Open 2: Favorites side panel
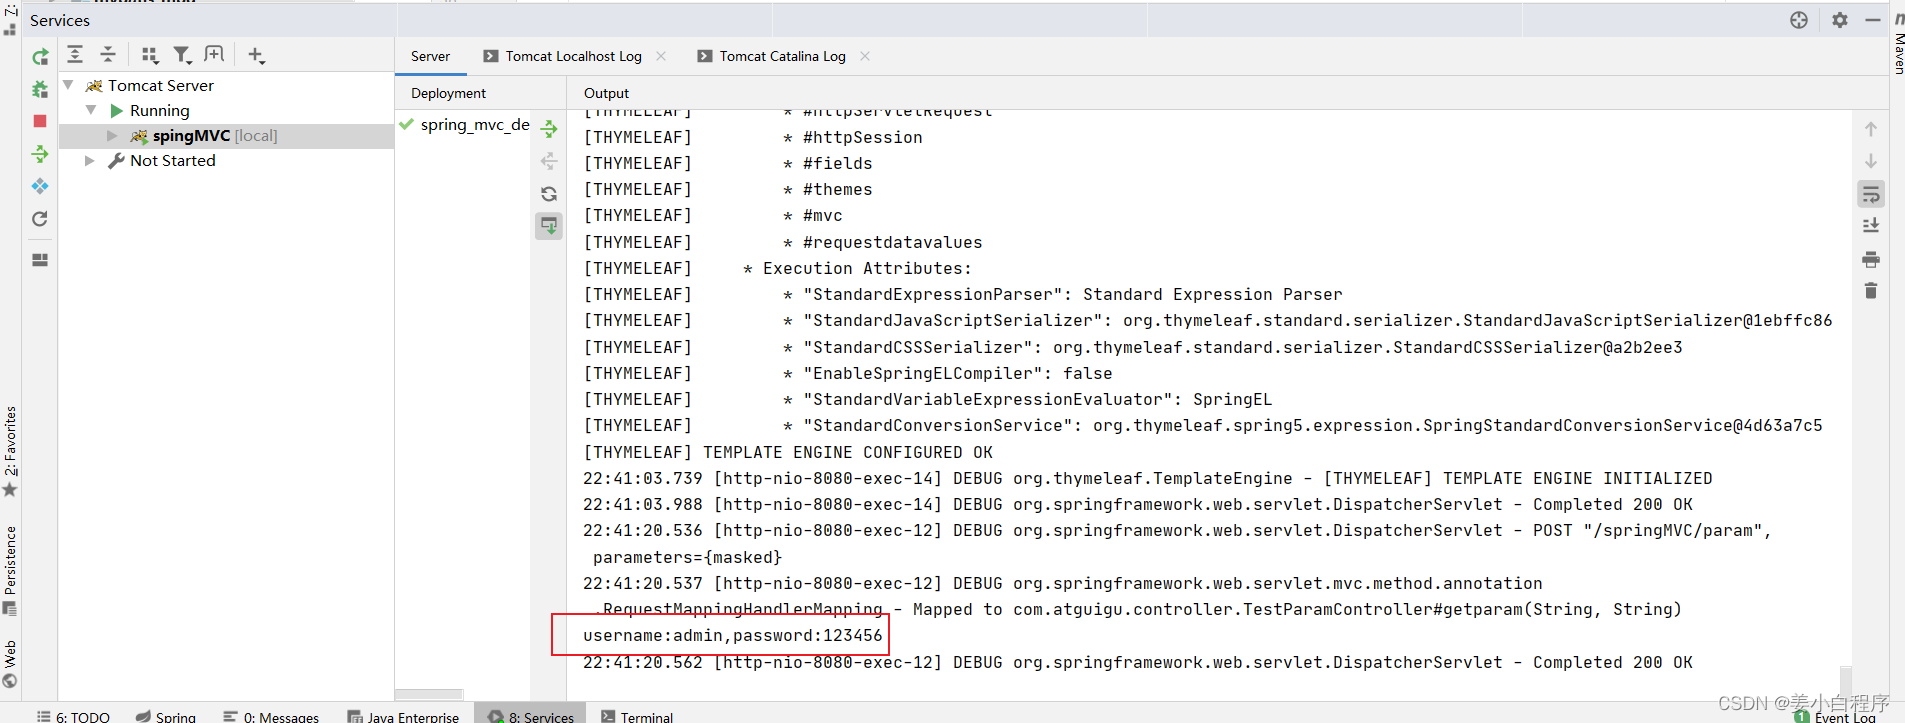The height and width of the screenshot is (723, 1905). click(10, 450)
